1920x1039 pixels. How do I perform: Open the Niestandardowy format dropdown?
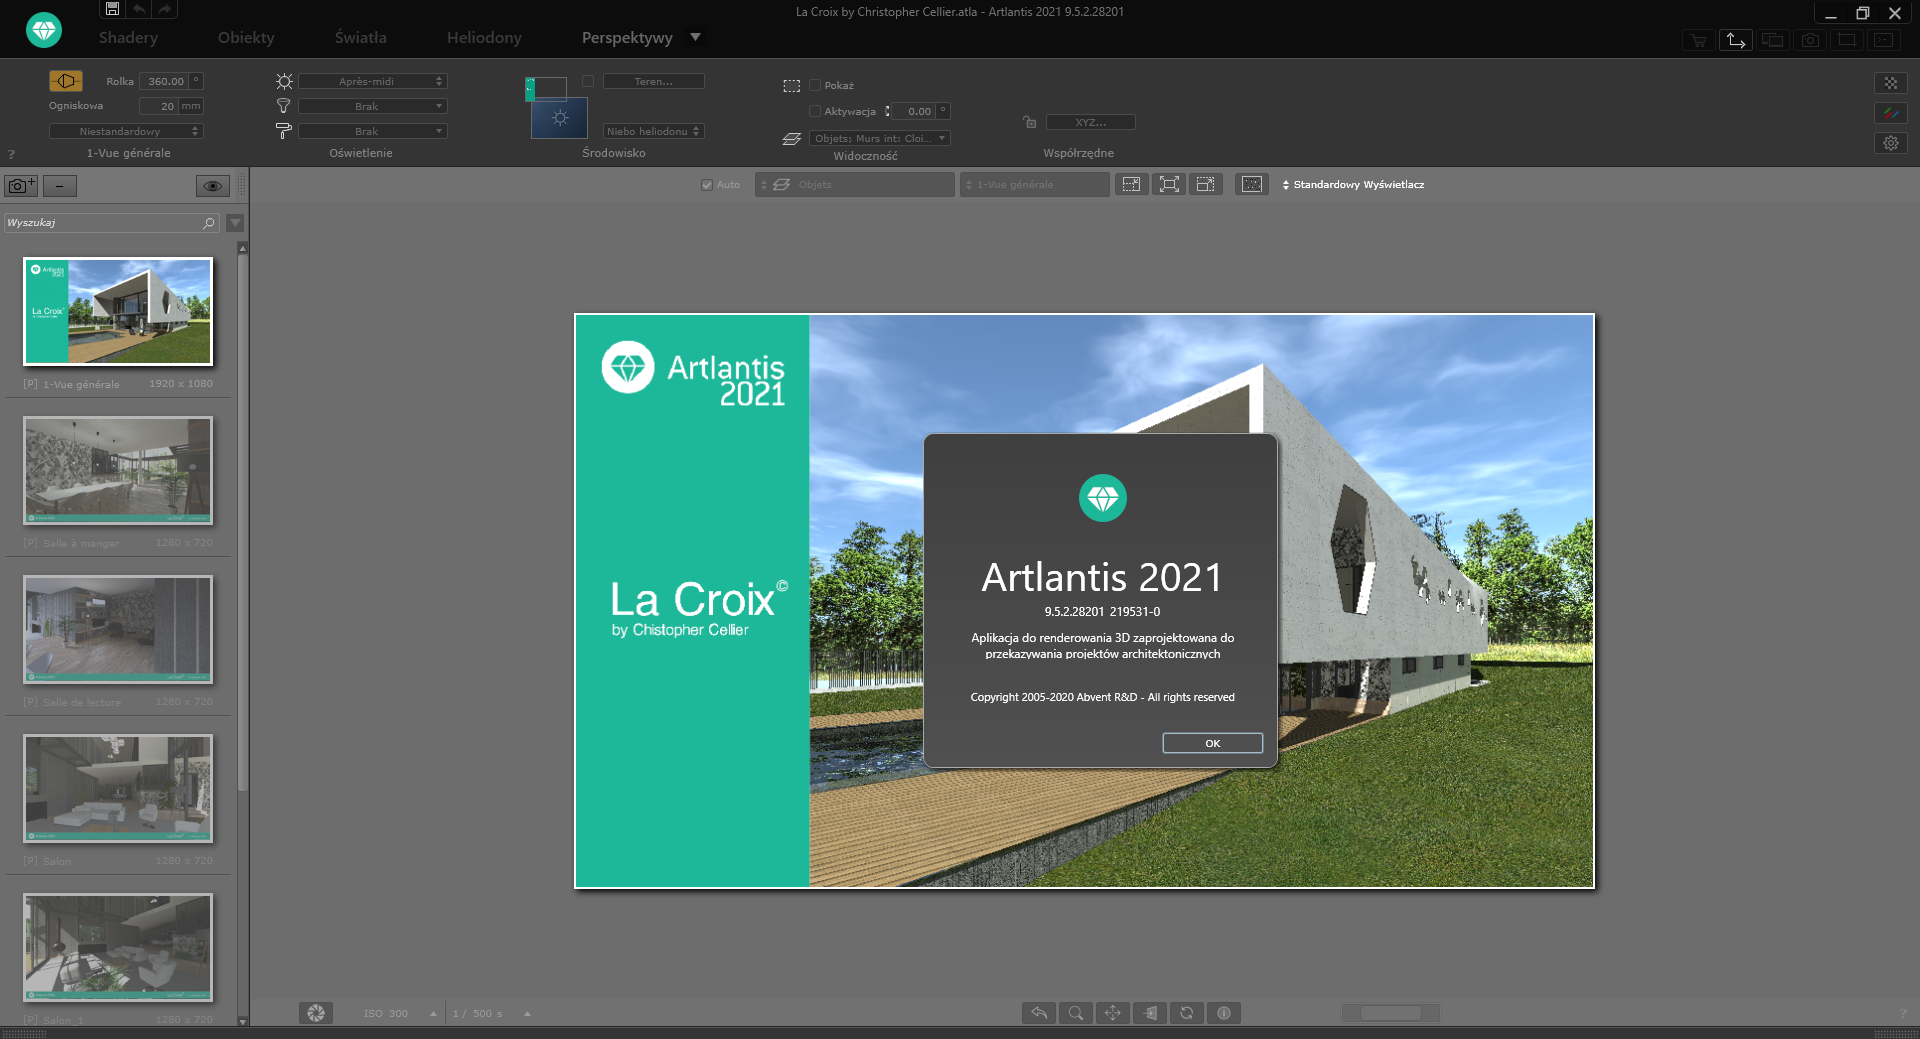(126, 131)
